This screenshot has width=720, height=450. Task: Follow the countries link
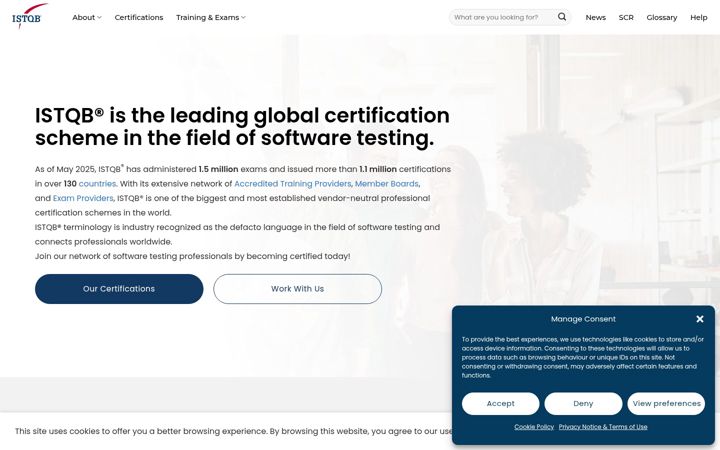97,184
